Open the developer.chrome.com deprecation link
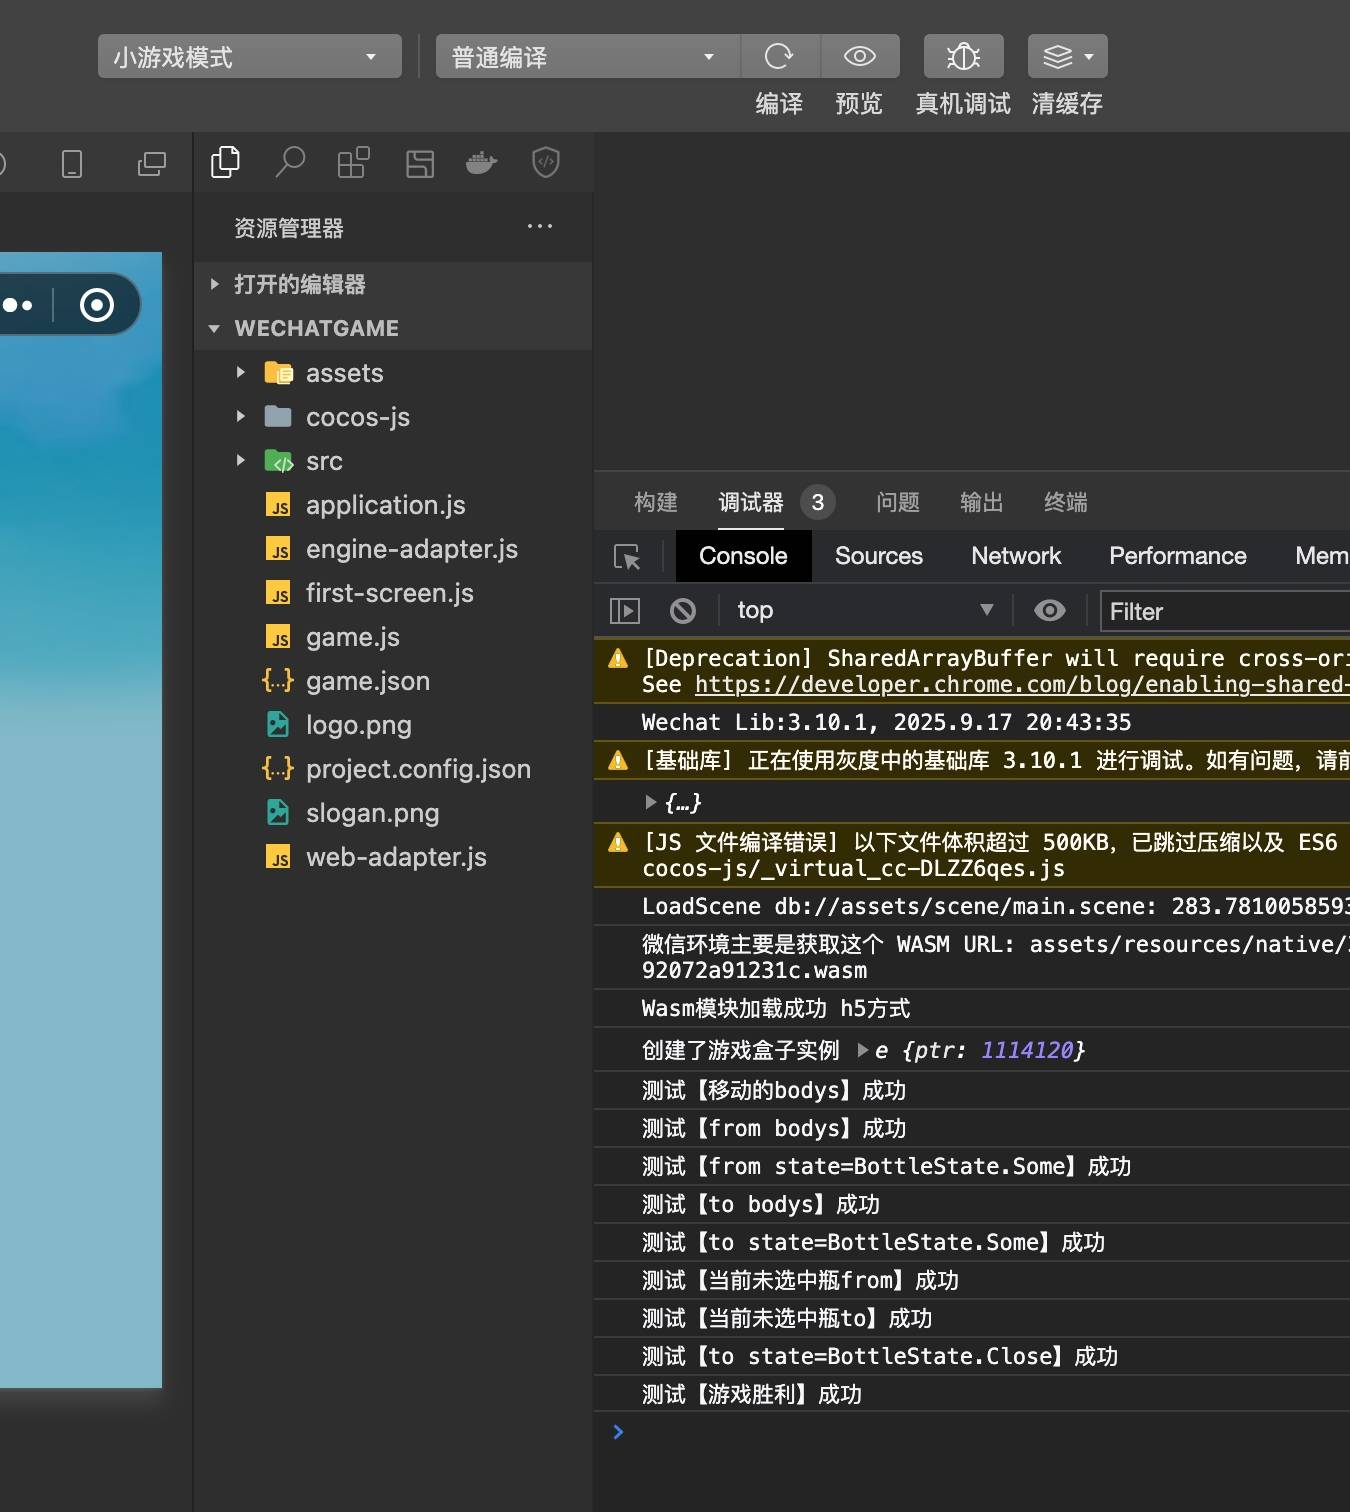This screenshot has height=1512, width=1350. [1020, 685]
